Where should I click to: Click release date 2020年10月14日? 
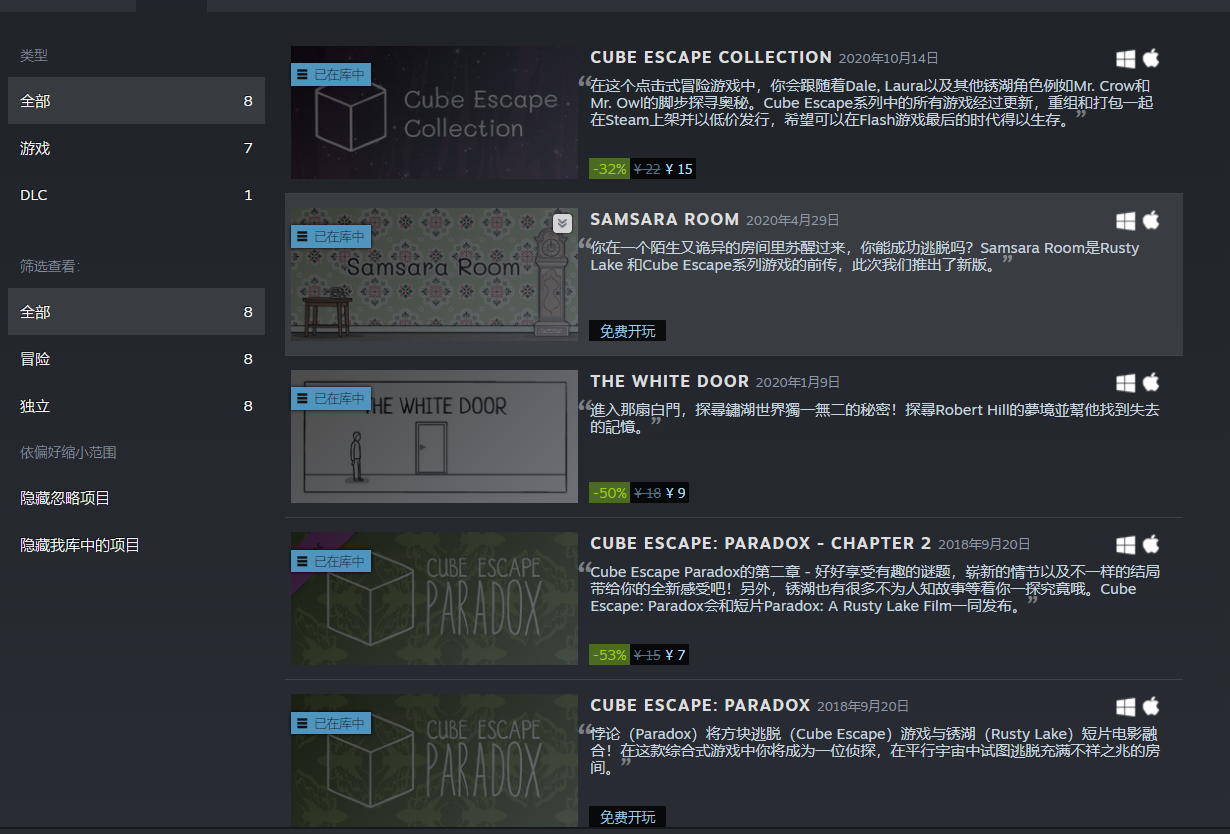pyautogui.click(x=888, y=58)
